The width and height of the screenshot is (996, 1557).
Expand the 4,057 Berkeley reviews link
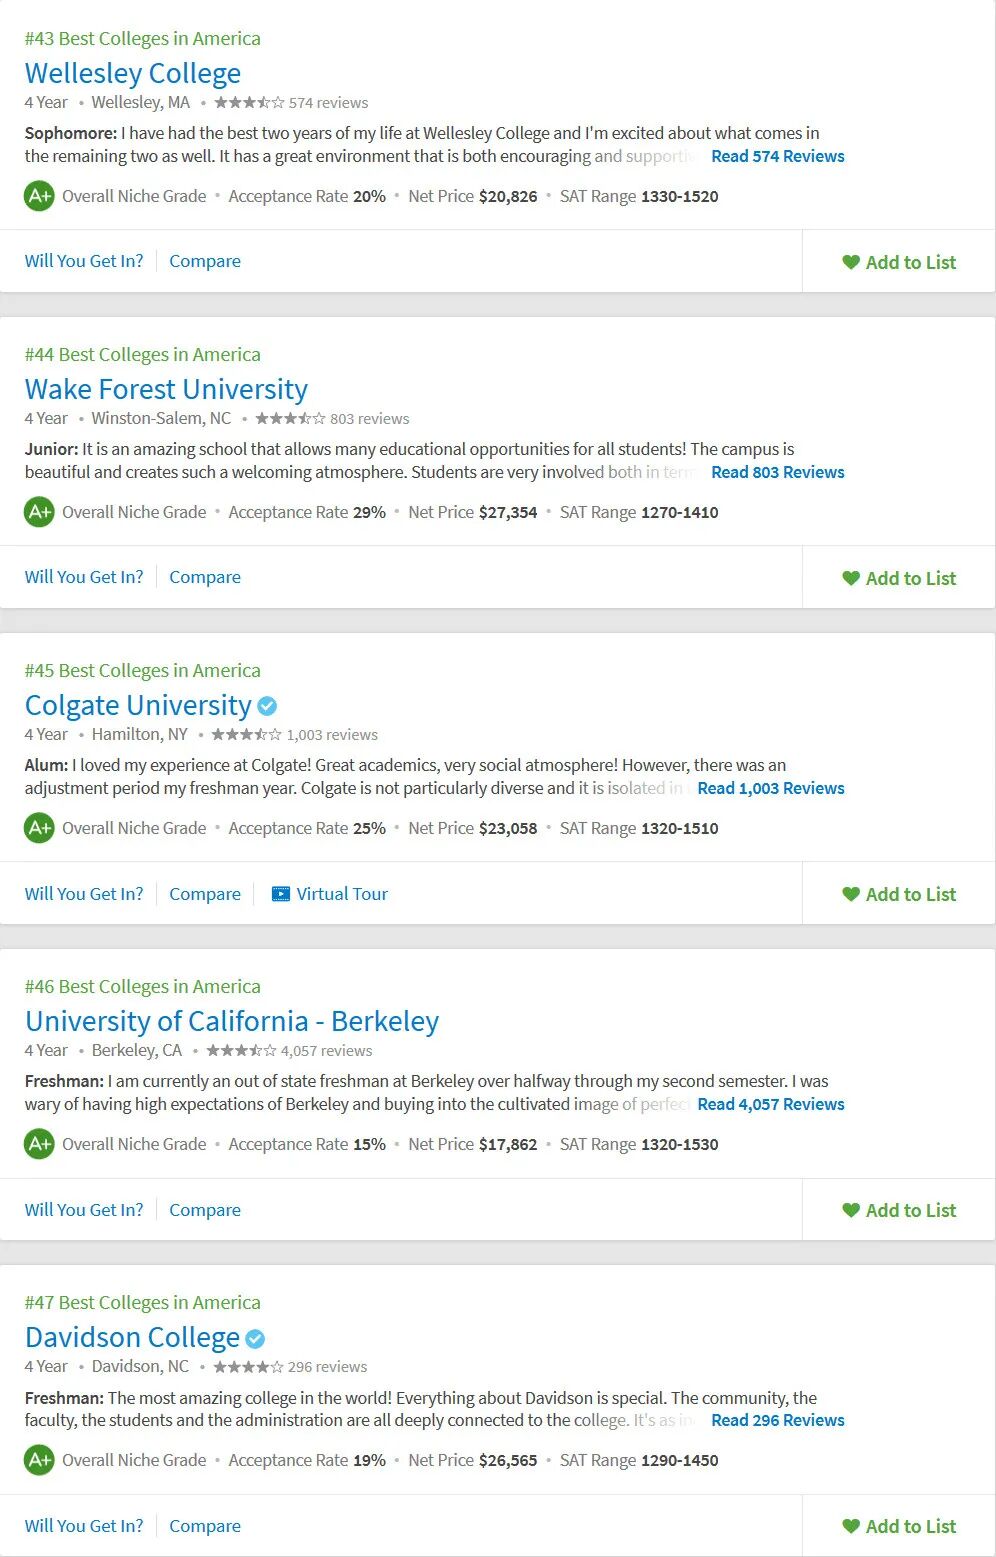pyautogui.click(x=770, y=1104)
